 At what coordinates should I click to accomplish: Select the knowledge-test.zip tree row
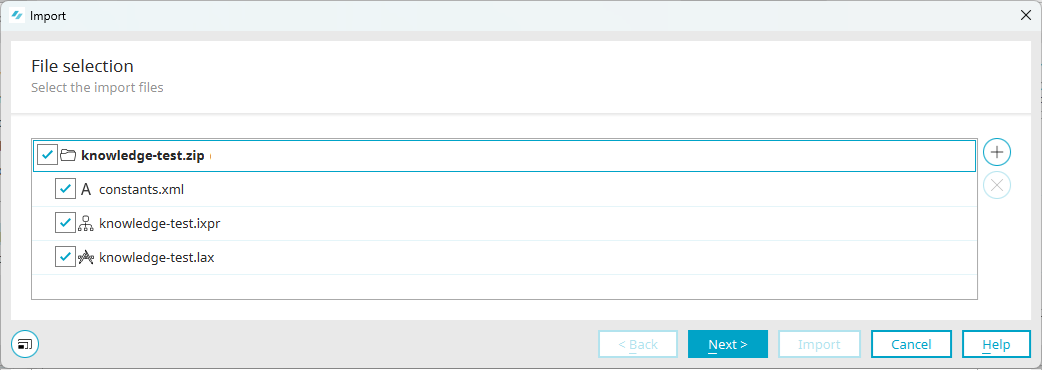(504, 155)
